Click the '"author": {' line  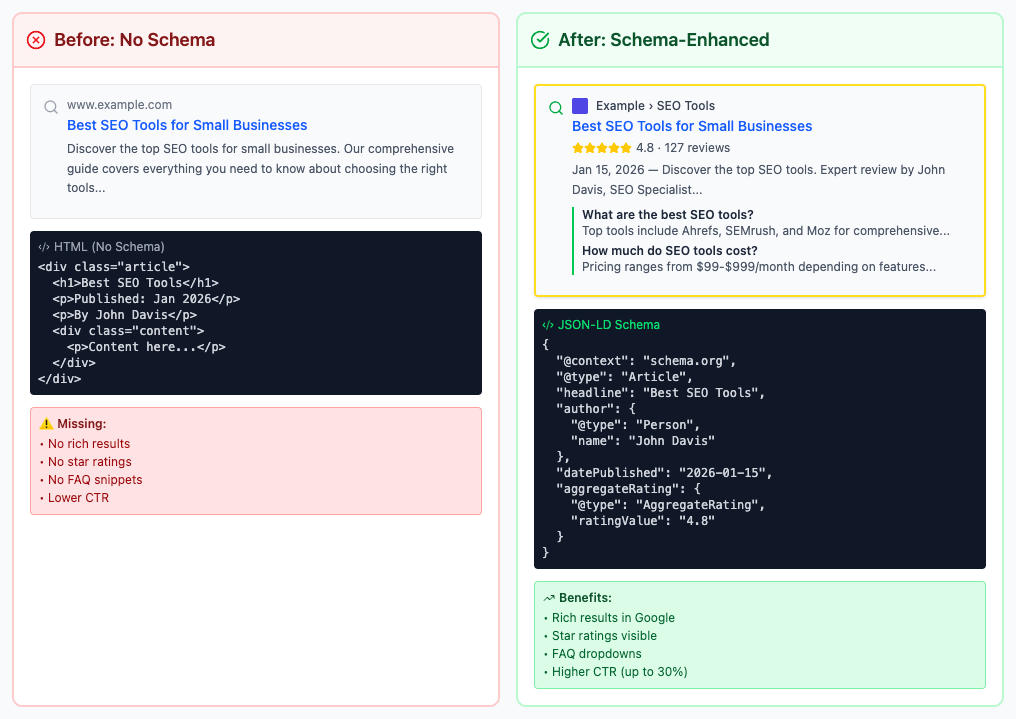[x=595, y=409]
